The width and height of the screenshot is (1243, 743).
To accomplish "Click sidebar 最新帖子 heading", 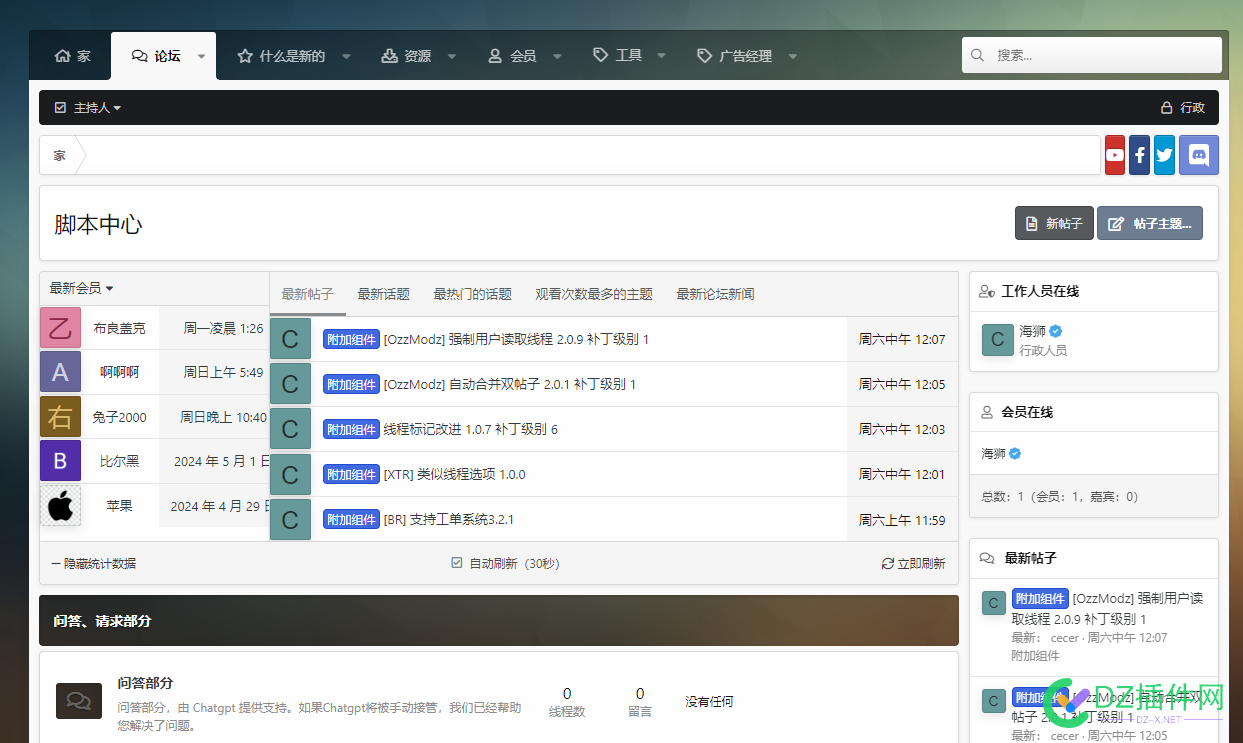I will coord(1030,558).
